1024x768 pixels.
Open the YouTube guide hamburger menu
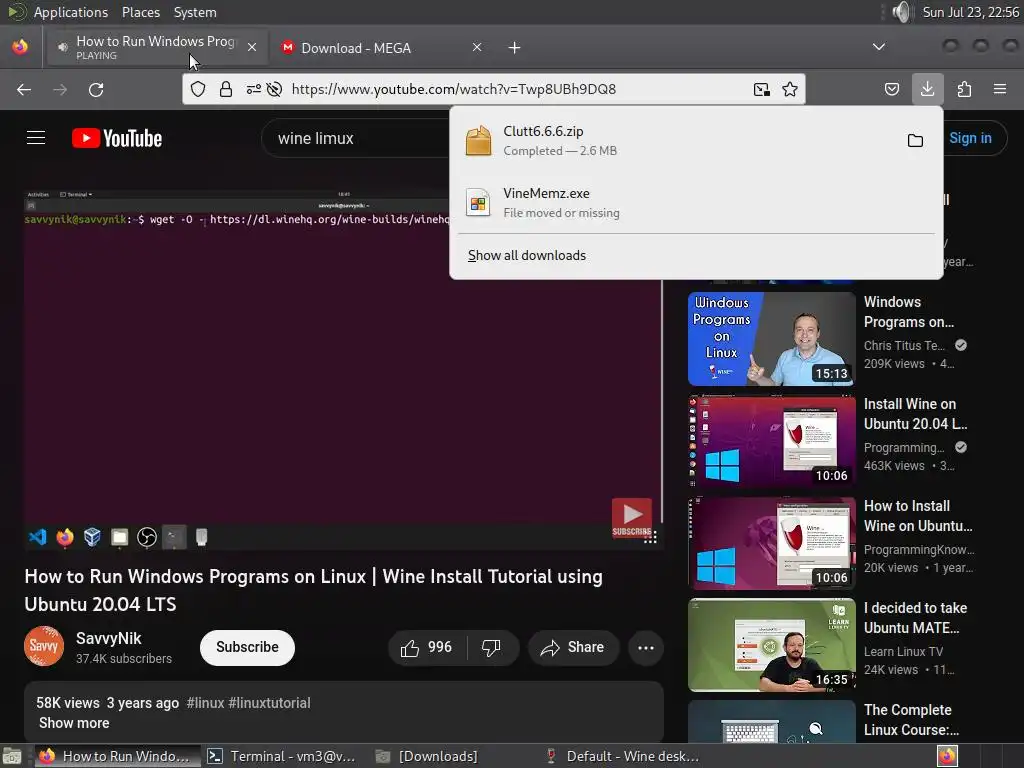click(x=36, y=138)
